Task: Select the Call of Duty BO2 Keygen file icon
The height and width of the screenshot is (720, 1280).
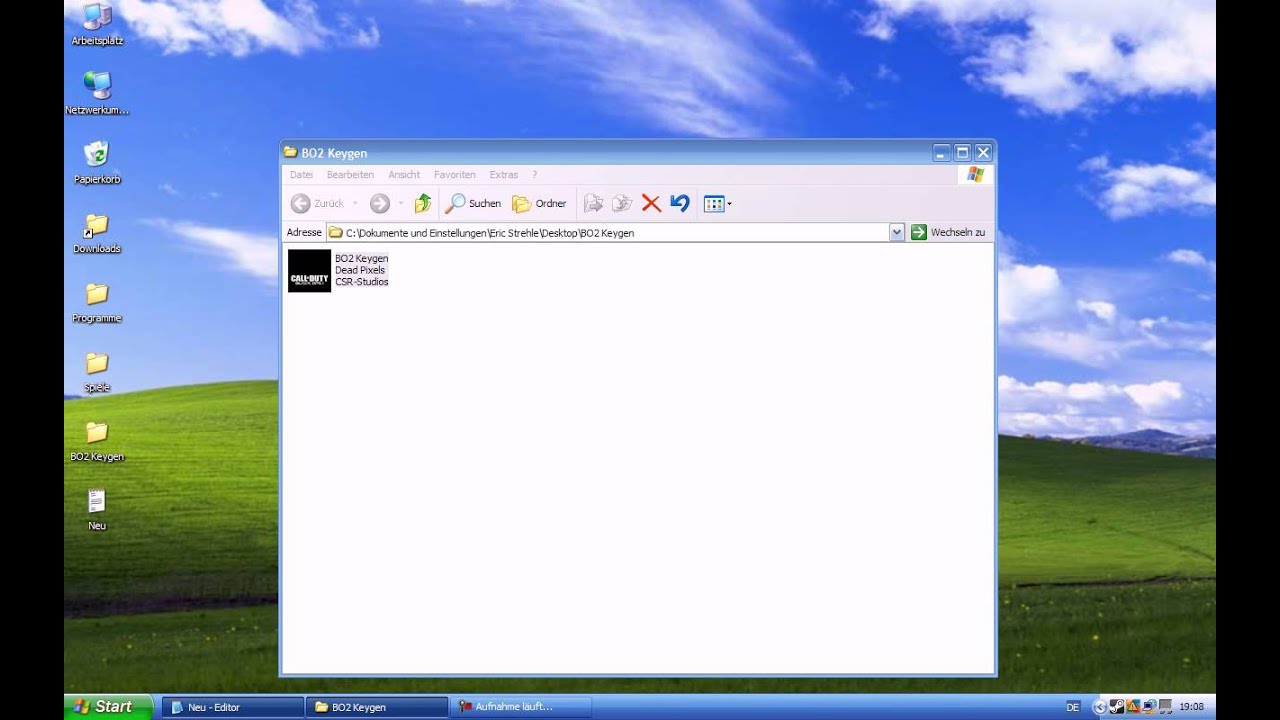Action: tap(309, 270)
